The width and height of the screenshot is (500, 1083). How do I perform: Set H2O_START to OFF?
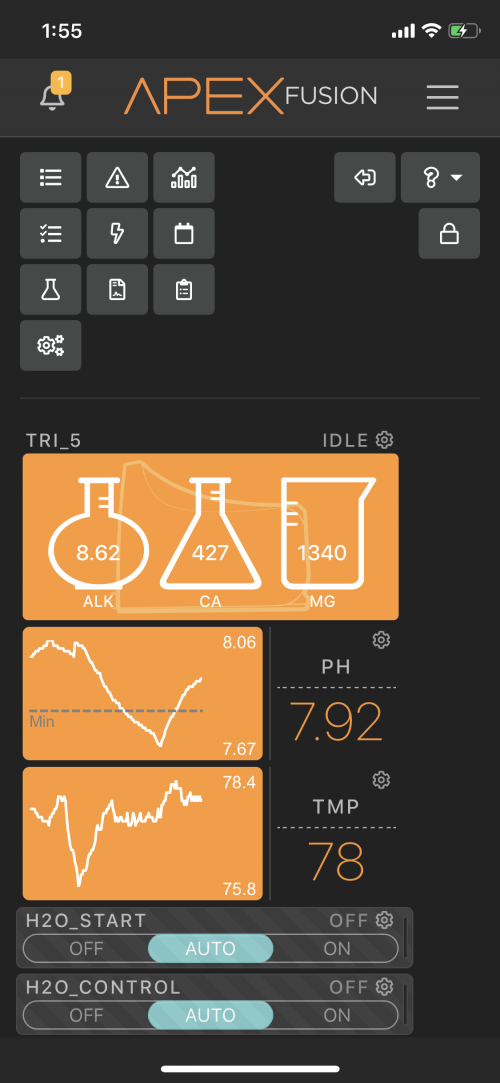[86, 948]
